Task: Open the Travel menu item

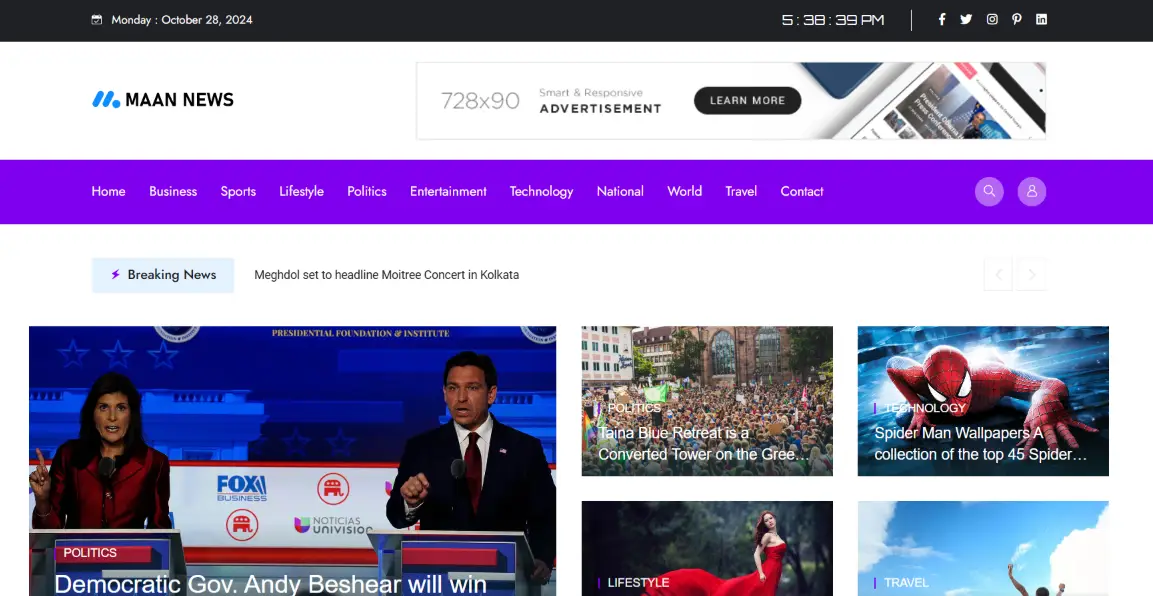Action: pos(741,191)
